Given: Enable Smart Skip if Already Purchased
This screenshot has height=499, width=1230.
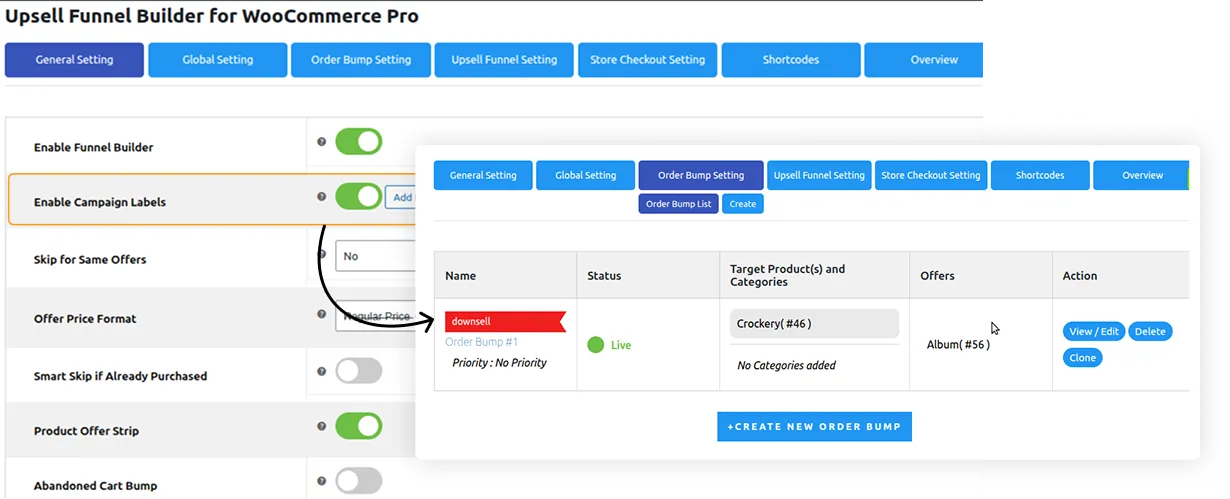Looking at the screenshot, I should click(x=358, y=372).
